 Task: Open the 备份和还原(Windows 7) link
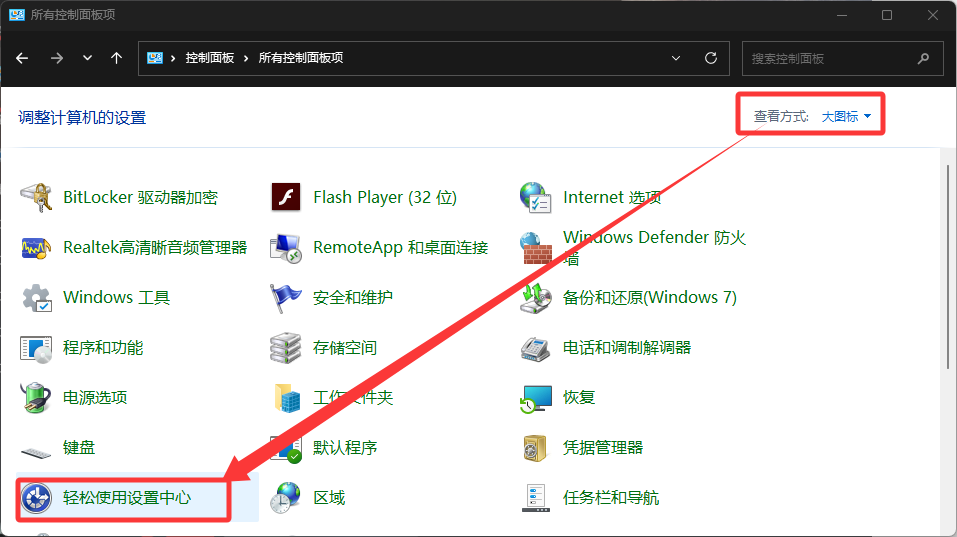point(649,298)
